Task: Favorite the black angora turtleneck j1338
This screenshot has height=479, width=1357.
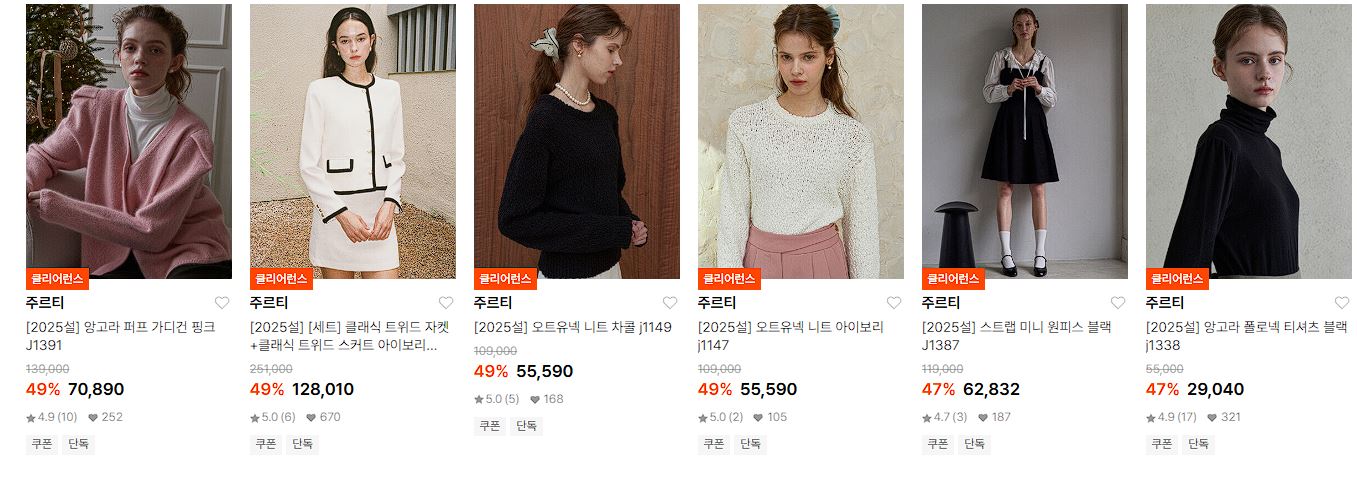Action: point(1342,303)
